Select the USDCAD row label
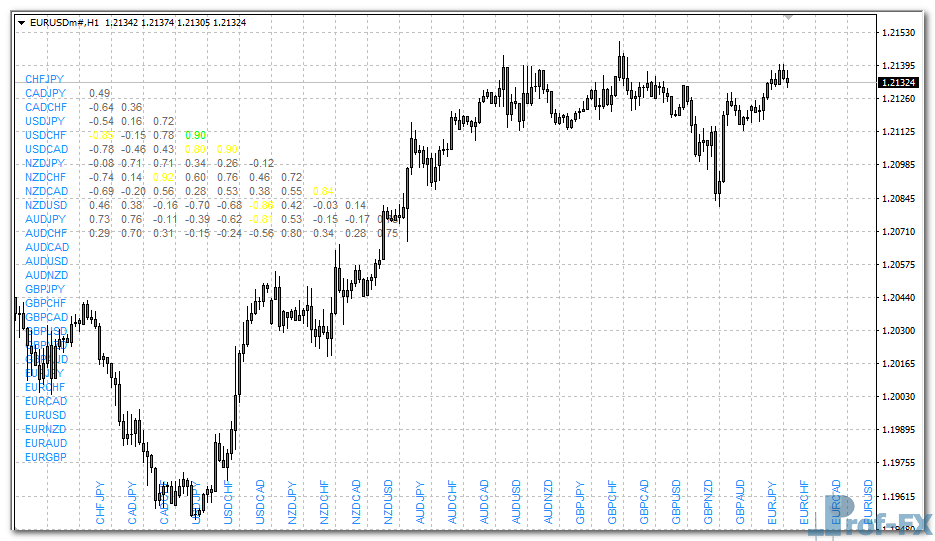This screenshot has height=541, width=935. click(46, 149)
